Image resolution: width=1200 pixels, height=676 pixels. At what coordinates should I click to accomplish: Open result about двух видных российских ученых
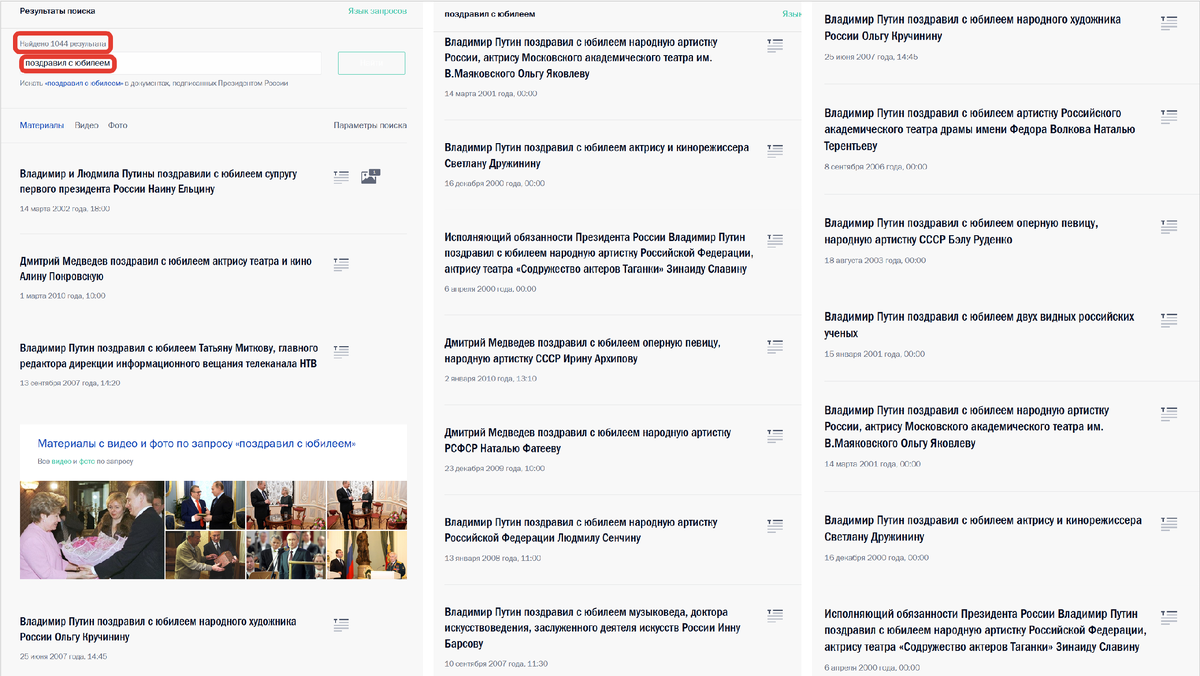(980, 325)
